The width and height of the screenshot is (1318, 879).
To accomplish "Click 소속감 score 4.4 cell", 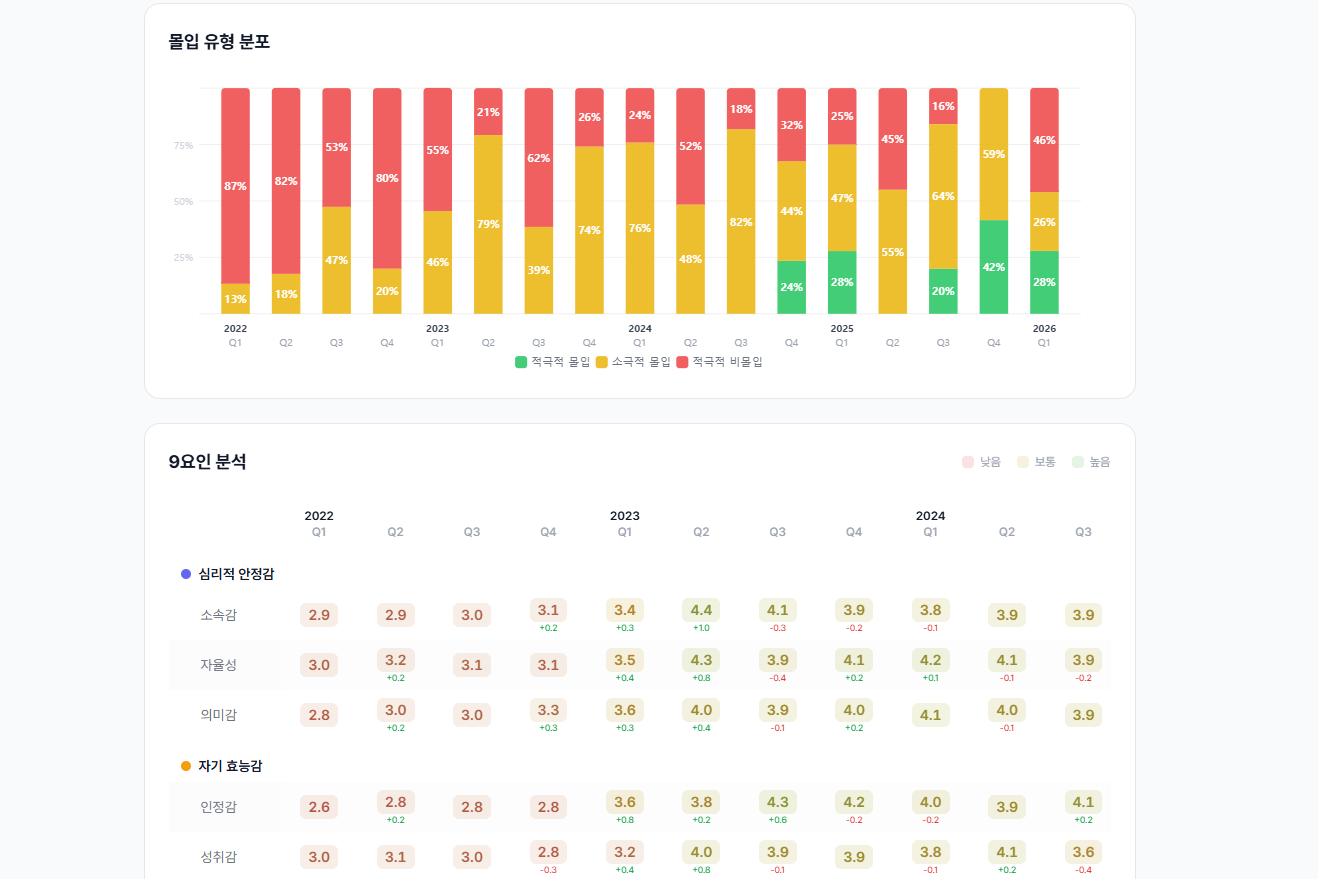I will click(x=701, y=610).
